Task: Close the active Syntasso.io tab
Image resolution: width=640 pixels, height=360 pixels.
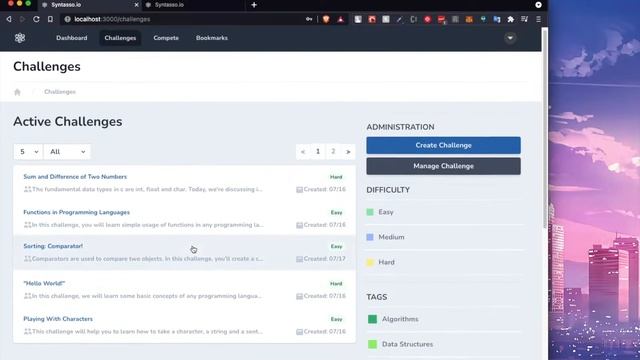Action: tap(136, 5)
